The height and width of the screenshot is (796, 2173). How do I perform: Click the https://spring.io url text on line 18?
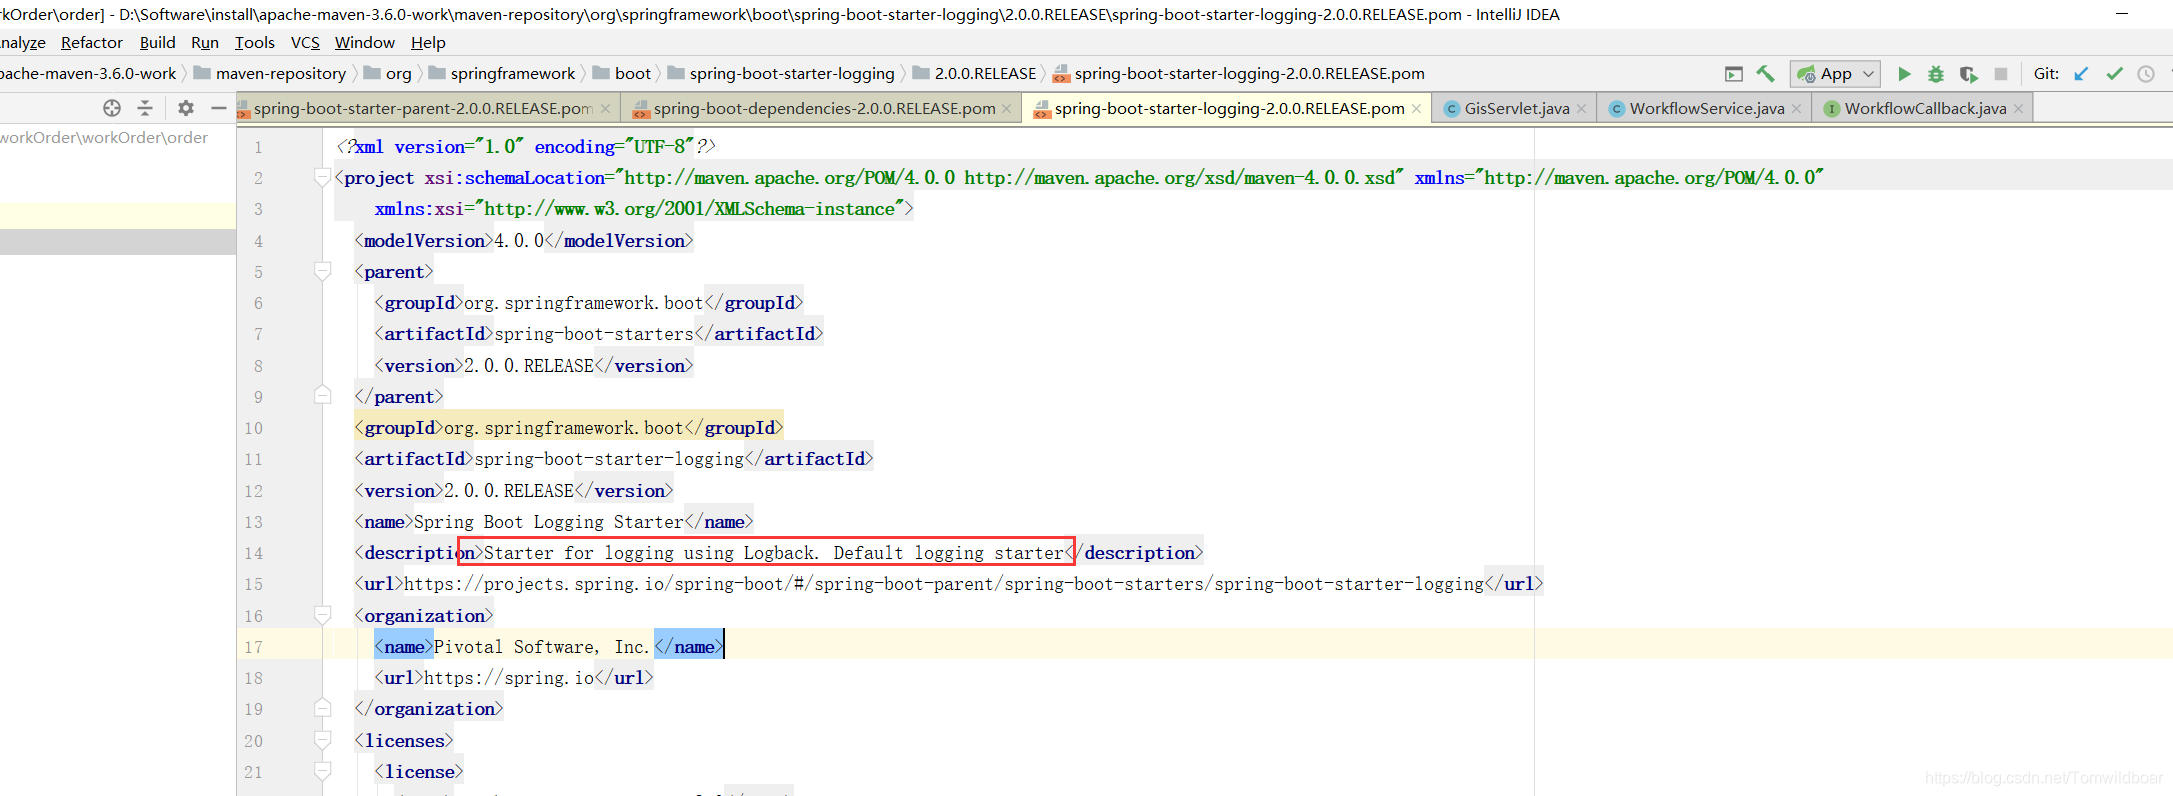click(509, 678)
